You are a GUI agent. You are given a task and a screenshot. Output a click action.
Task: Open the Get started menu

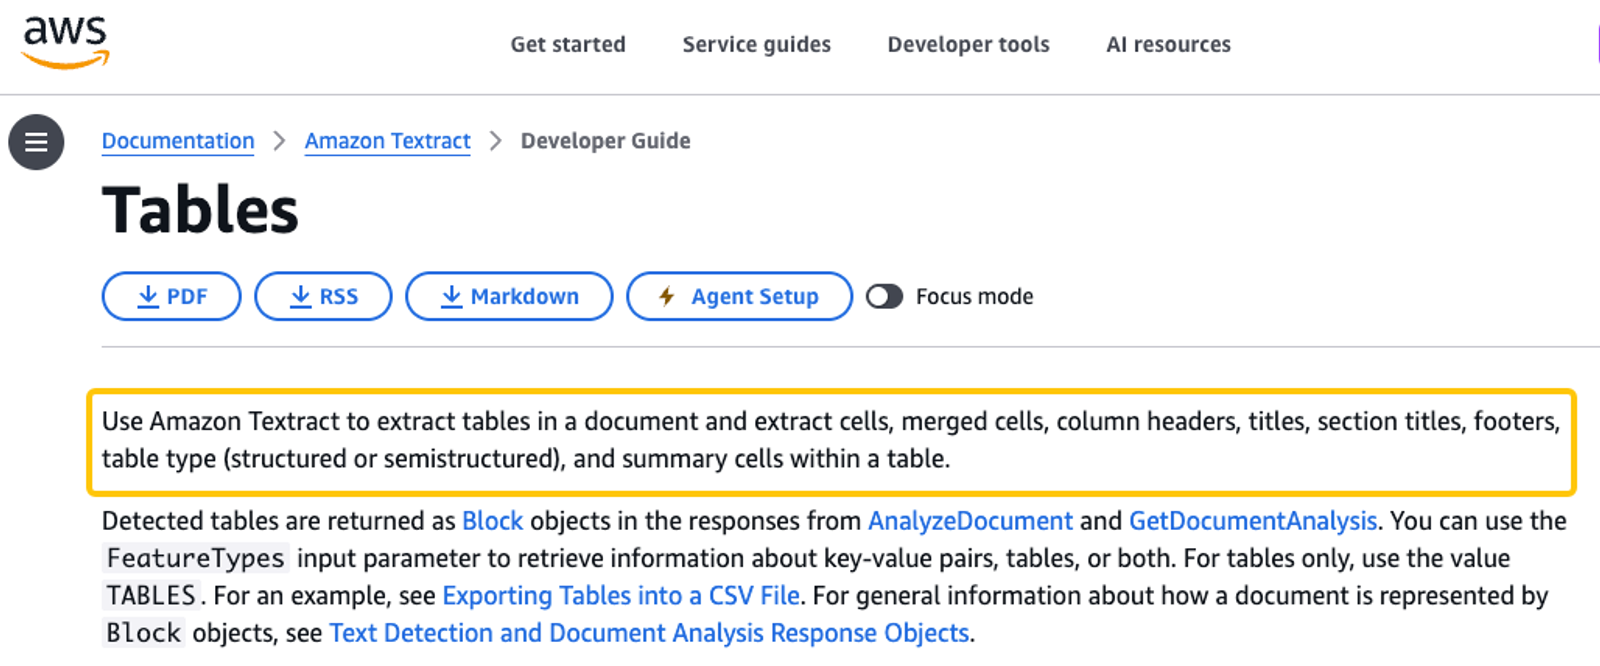pyautogui.click(x=568, y=44)
